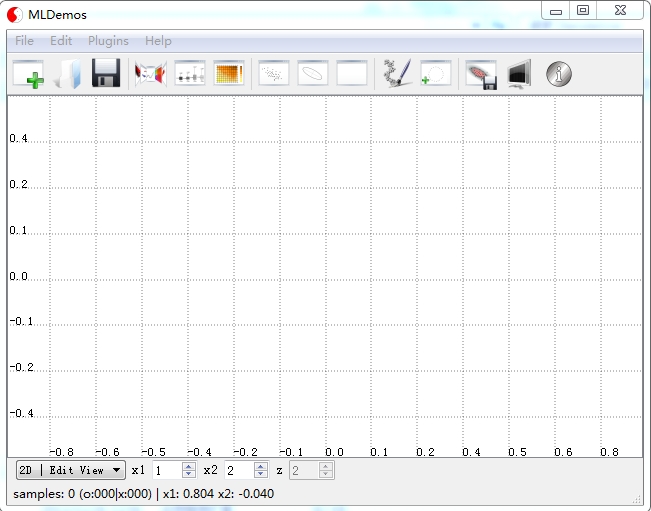Close the MLDemos window
651x511 pixels.
pyautogui.click(x=620, y=11)
